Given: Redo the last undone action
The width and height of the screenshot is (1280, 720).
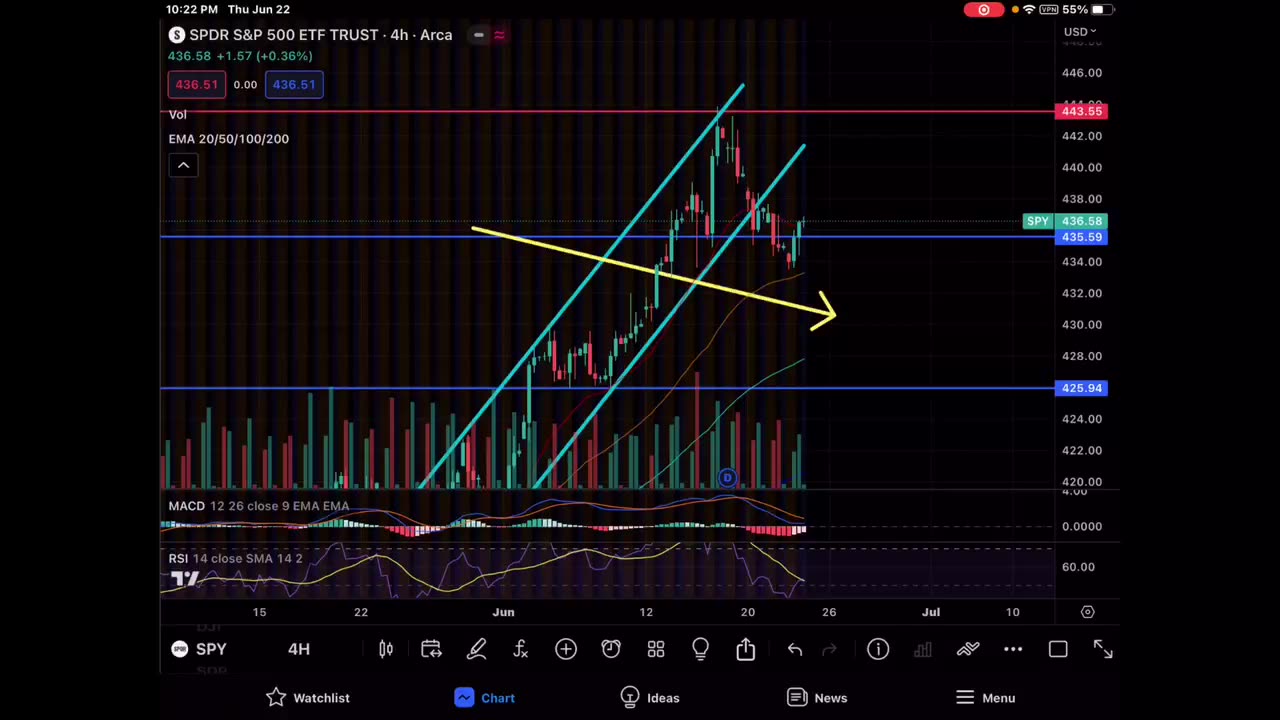Looking at the screenshot, I should (x=829, y=650).
